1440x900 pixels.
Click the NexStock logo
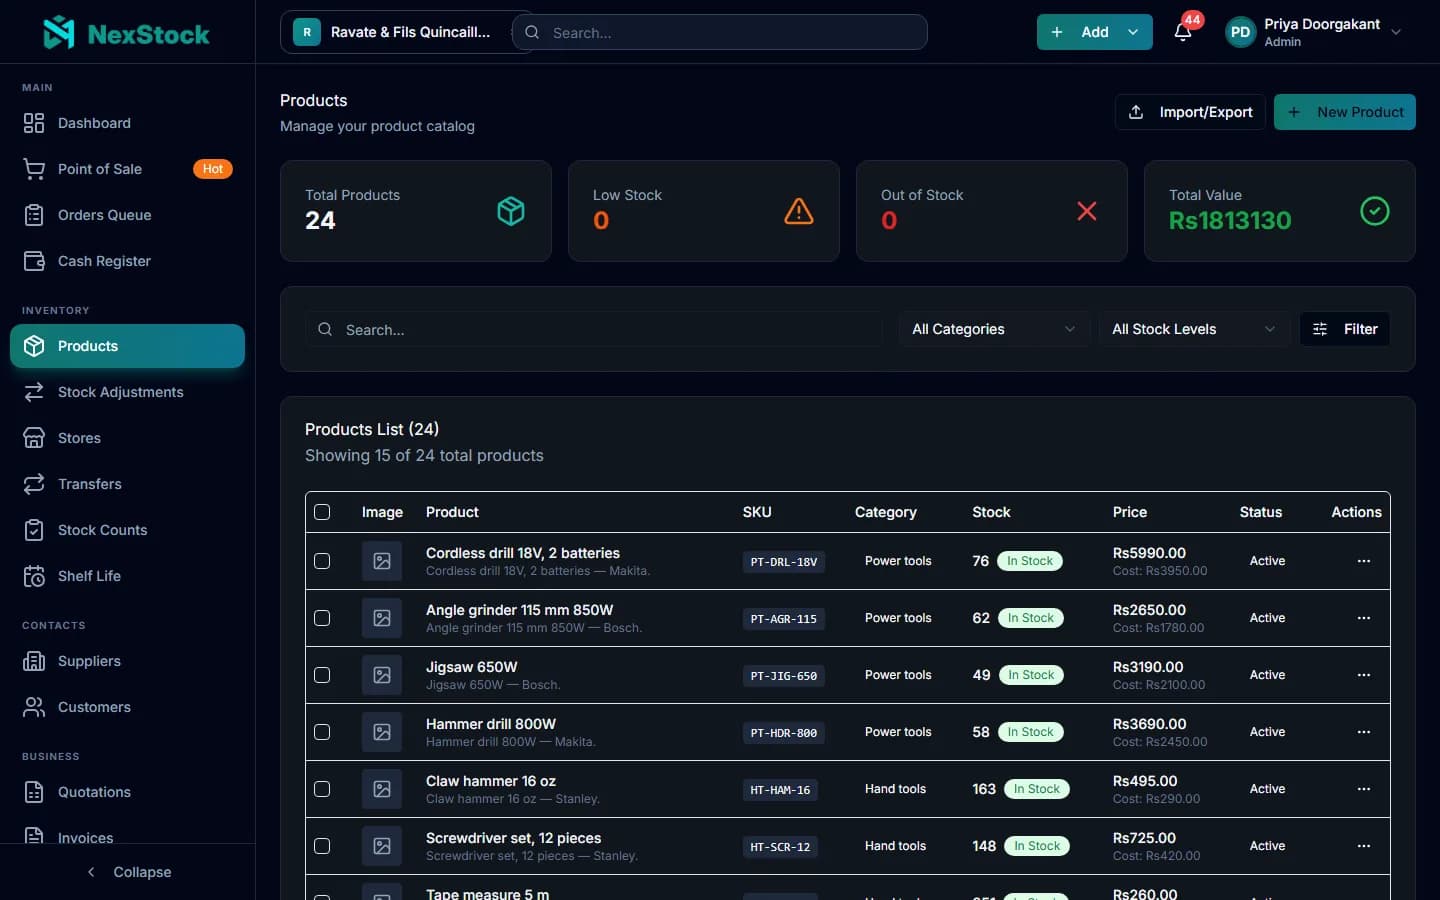click(127, 33)
